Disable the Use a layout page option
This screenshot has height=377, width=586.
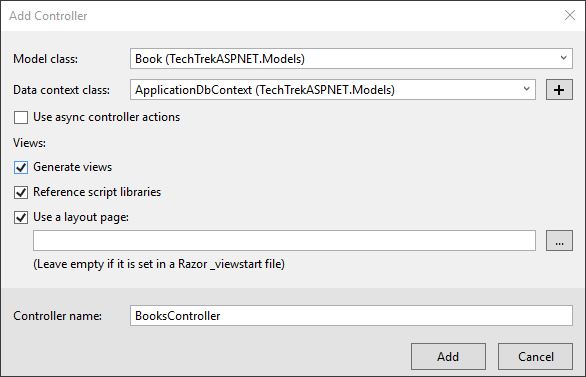click(x=21, y=217)
